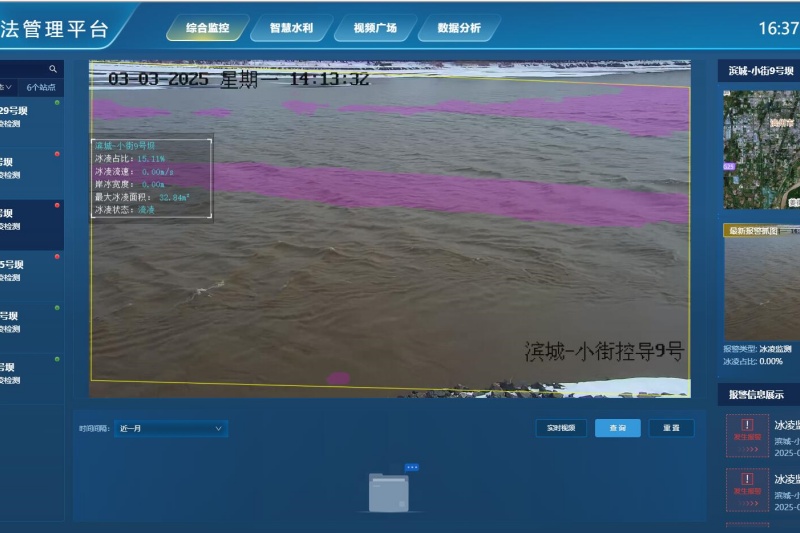Click the 重置 reset button
The image size is (800, 533).
pyautogui.click(x=671, y=428)
